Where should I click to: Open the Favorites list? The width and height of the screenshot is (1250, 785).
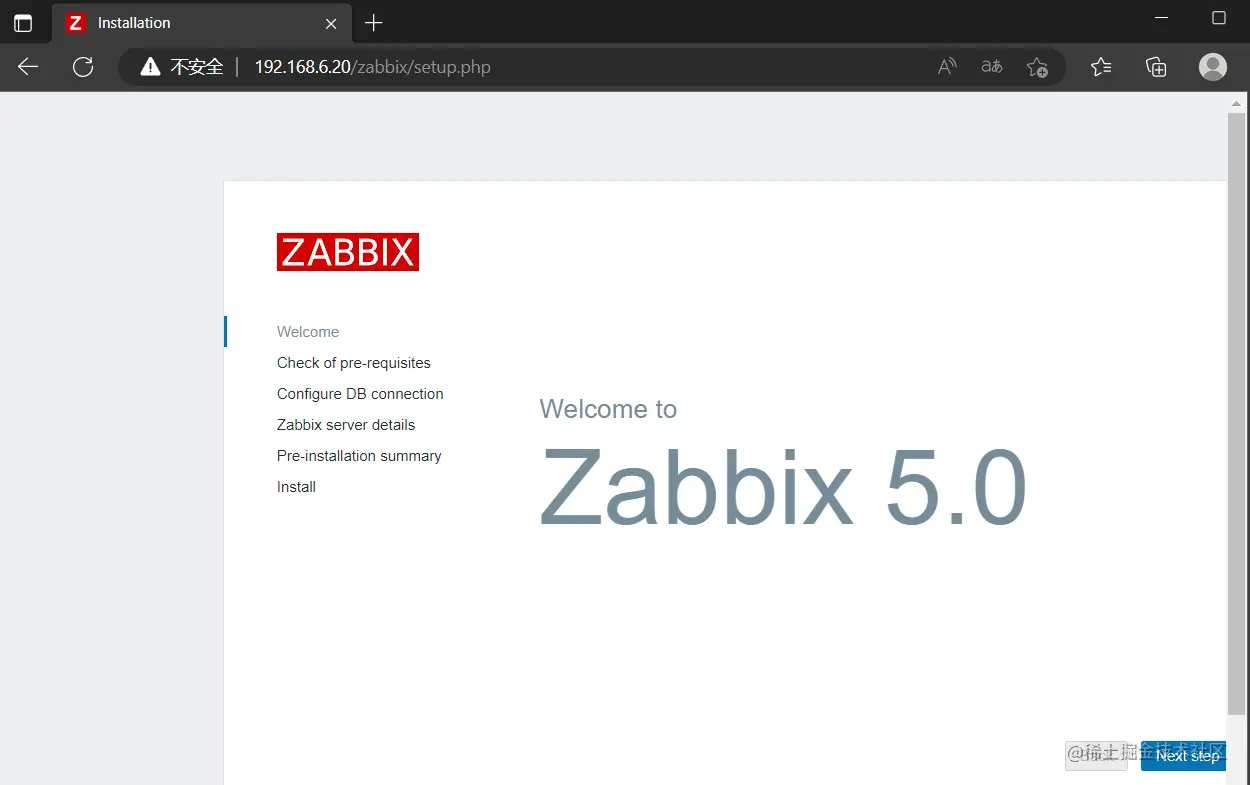click(x=1101, y=67)
